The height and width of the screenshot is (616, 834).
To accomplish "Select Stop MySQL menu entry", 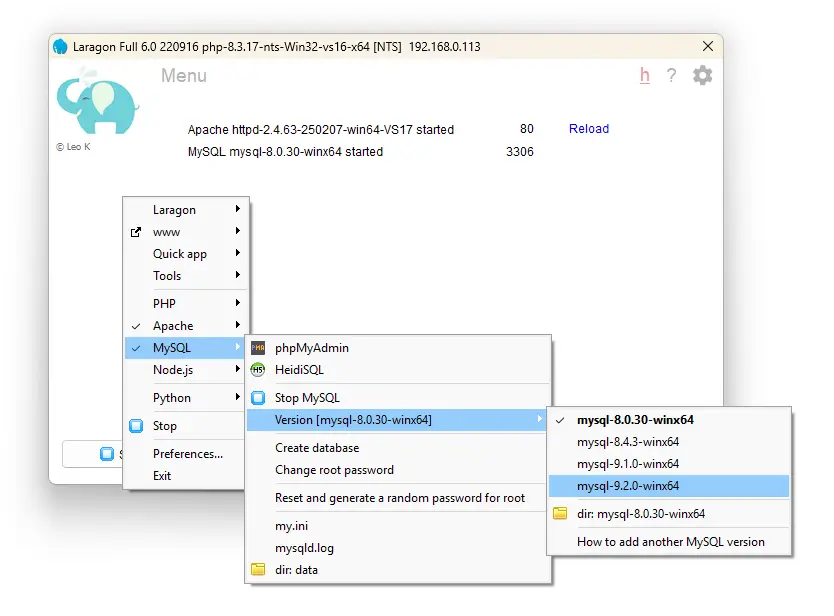I will click(x=397, y=398).
